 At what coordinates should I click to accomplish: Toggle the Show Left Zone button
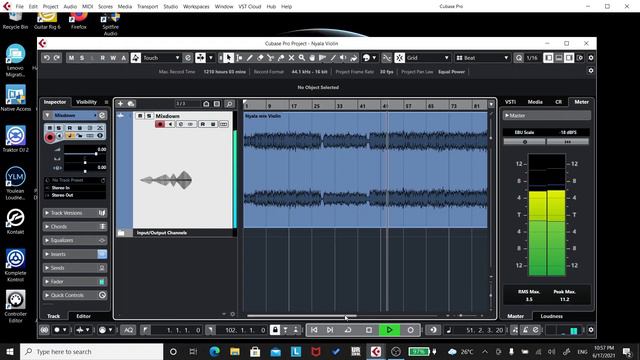point(548,58)
